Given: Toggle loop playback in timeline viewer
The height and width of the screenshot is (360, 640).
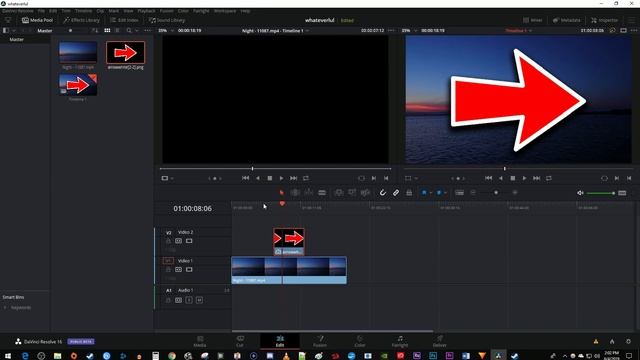Looking at the screenshot, I should 549,178.
